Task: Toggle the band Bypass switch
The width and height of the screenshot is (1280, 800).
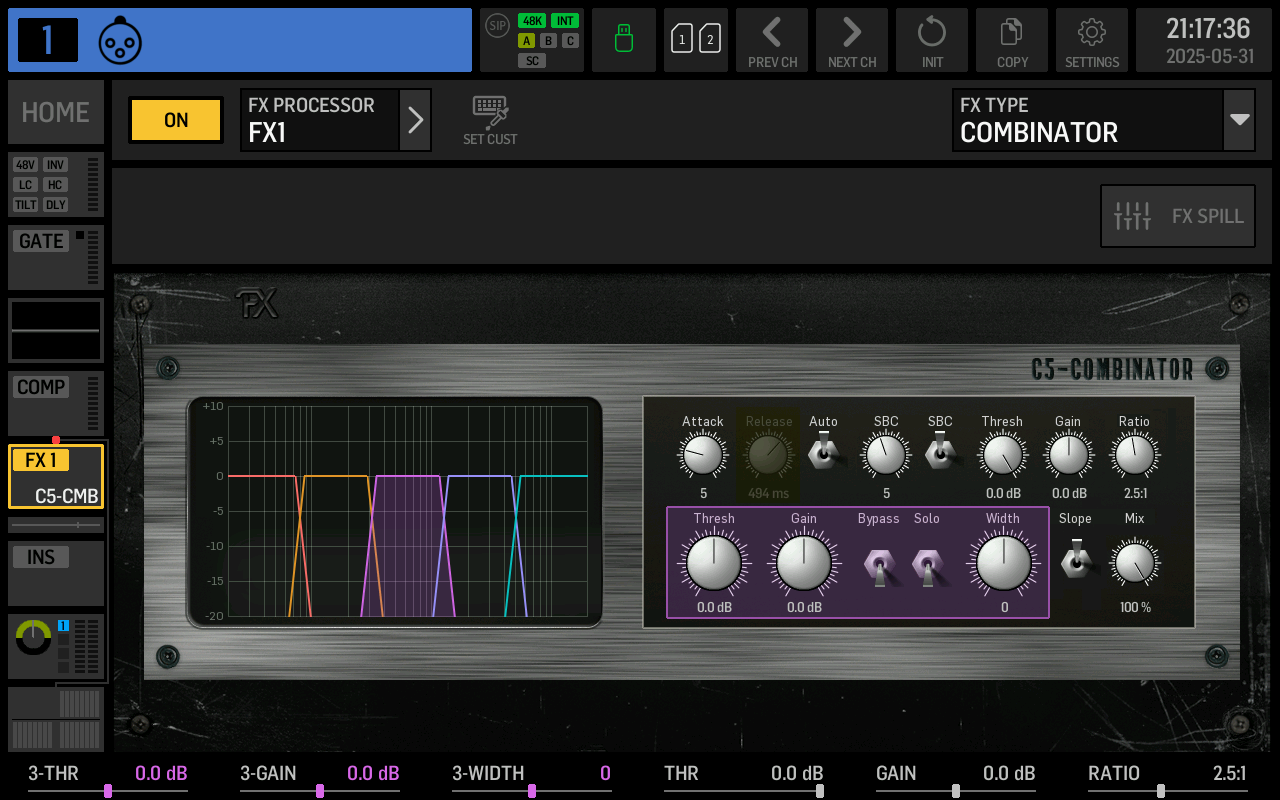Action: click(878, 566)
